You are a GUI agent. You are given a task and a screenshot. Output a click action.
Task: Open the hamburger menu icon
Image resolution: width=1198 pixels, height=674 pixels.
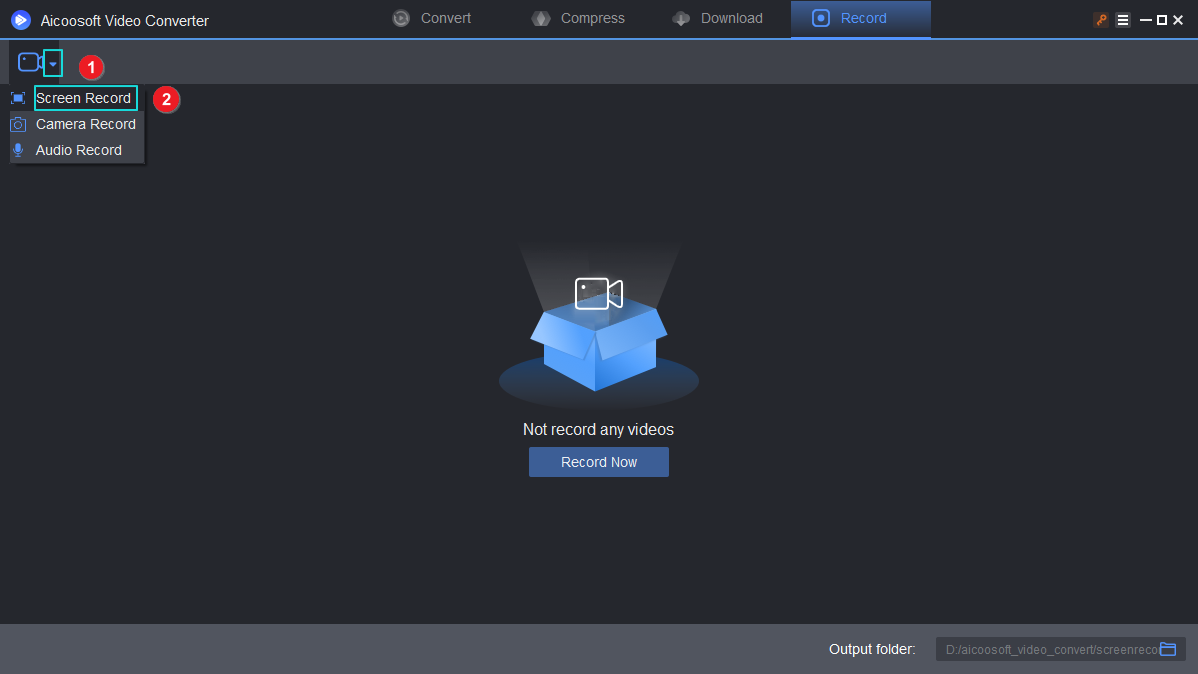(1122, 21)
